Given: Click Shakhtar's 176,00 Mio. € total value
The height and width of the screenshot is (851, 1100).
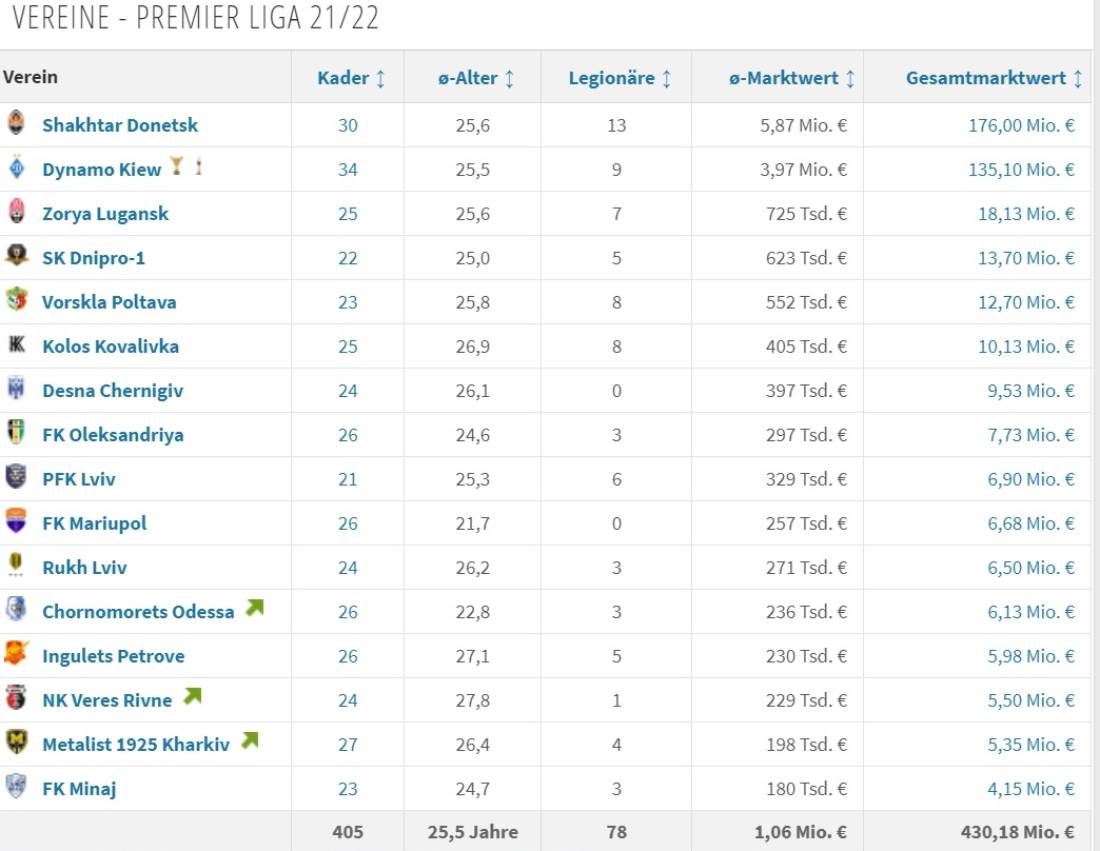Looking at the screenshot, I should click(x=1021, y=125).
